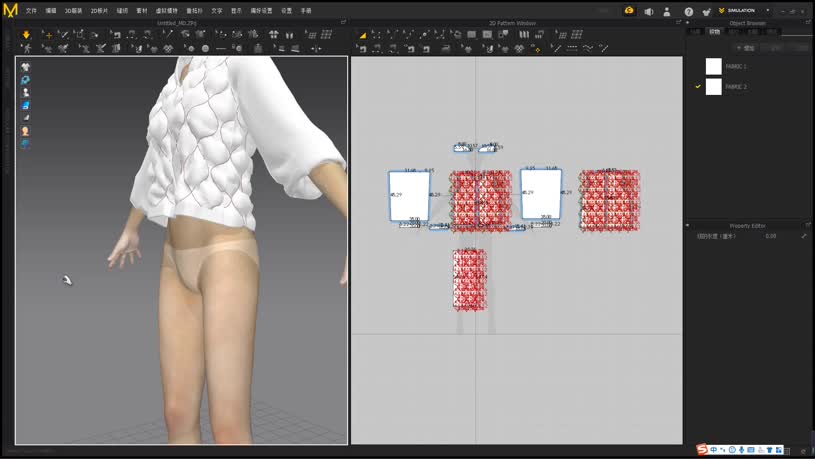Open the orange cloud service icon
Screen dimensions: 815x459
(629, 10)
